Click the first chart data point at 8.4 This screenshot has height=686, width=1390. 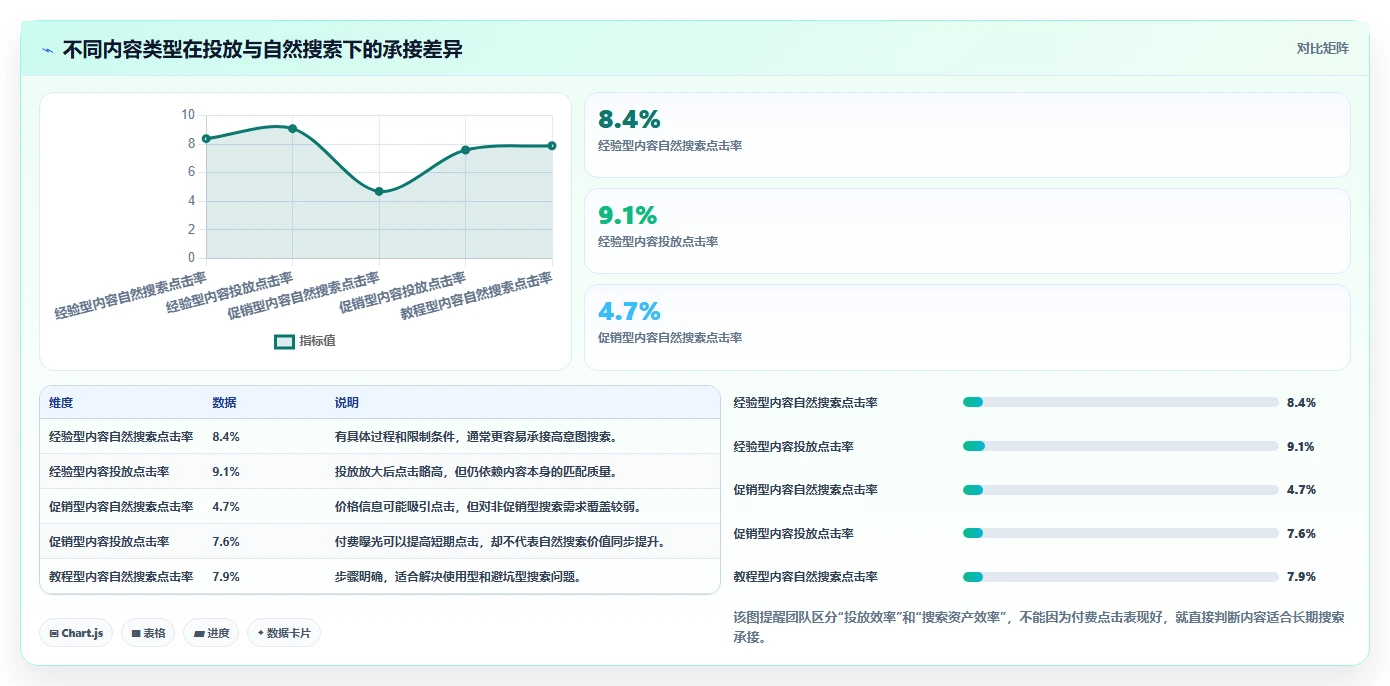206,138
